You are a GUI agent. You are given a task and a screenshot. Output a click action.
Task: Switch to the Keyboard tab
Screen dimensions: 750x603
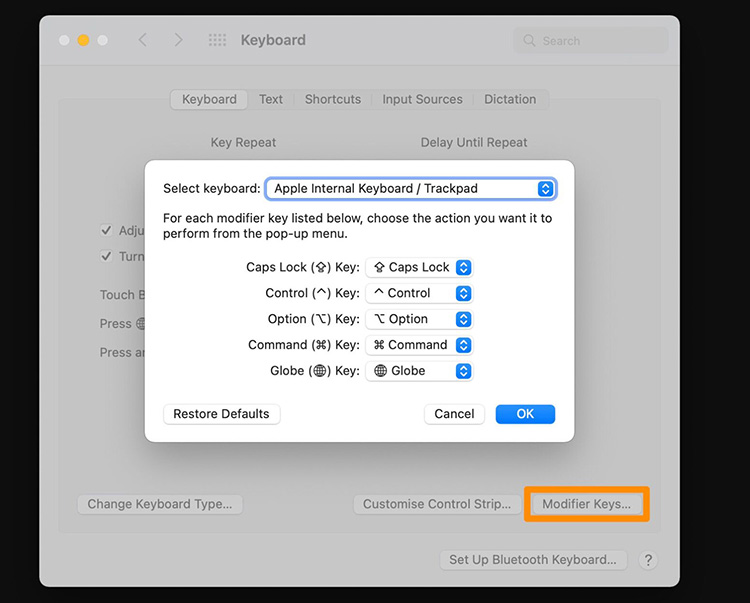coord(209,99)
